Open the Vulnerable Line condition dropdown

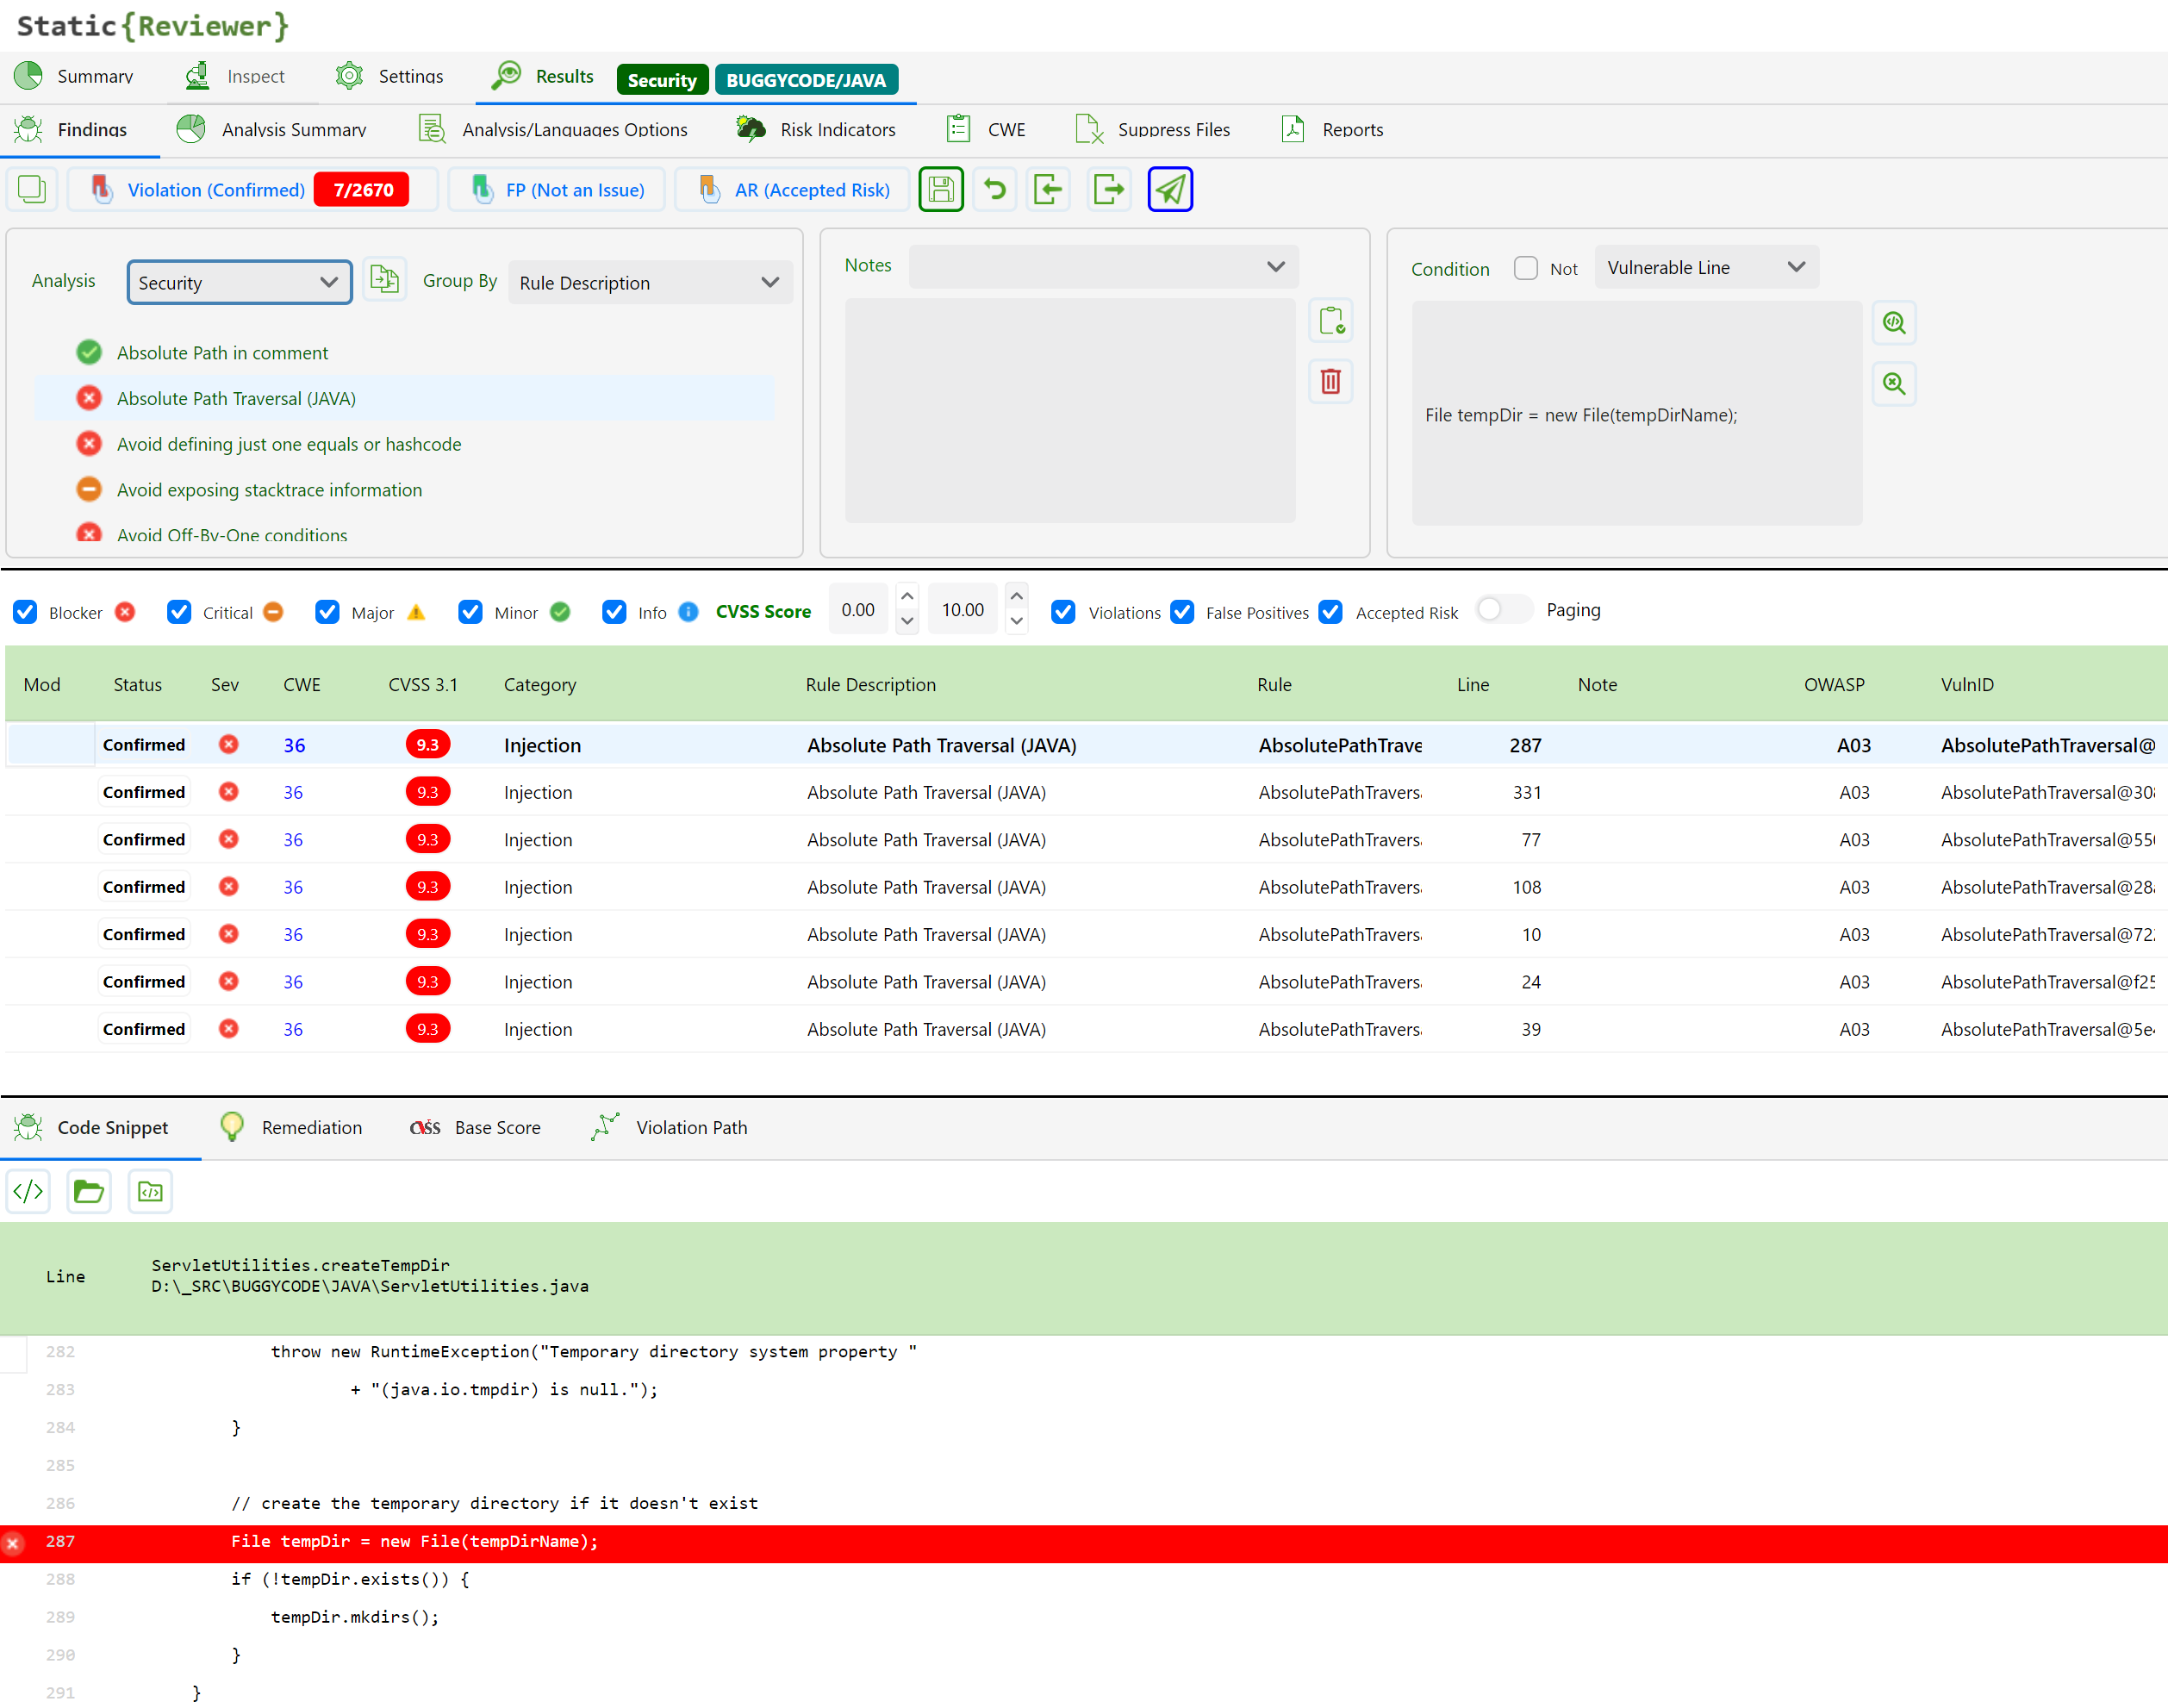pos(1705,268)
